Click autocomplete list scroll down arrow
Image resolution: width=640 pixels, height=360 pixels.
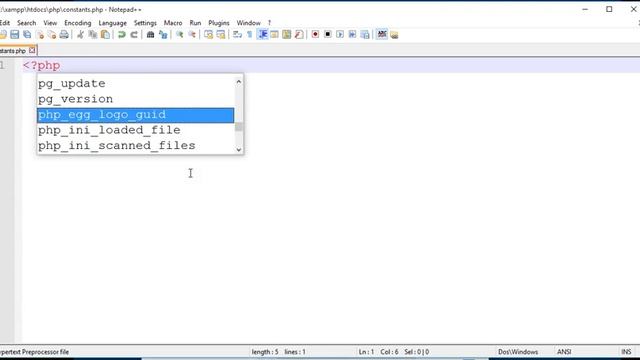click(x=239, y=149)
